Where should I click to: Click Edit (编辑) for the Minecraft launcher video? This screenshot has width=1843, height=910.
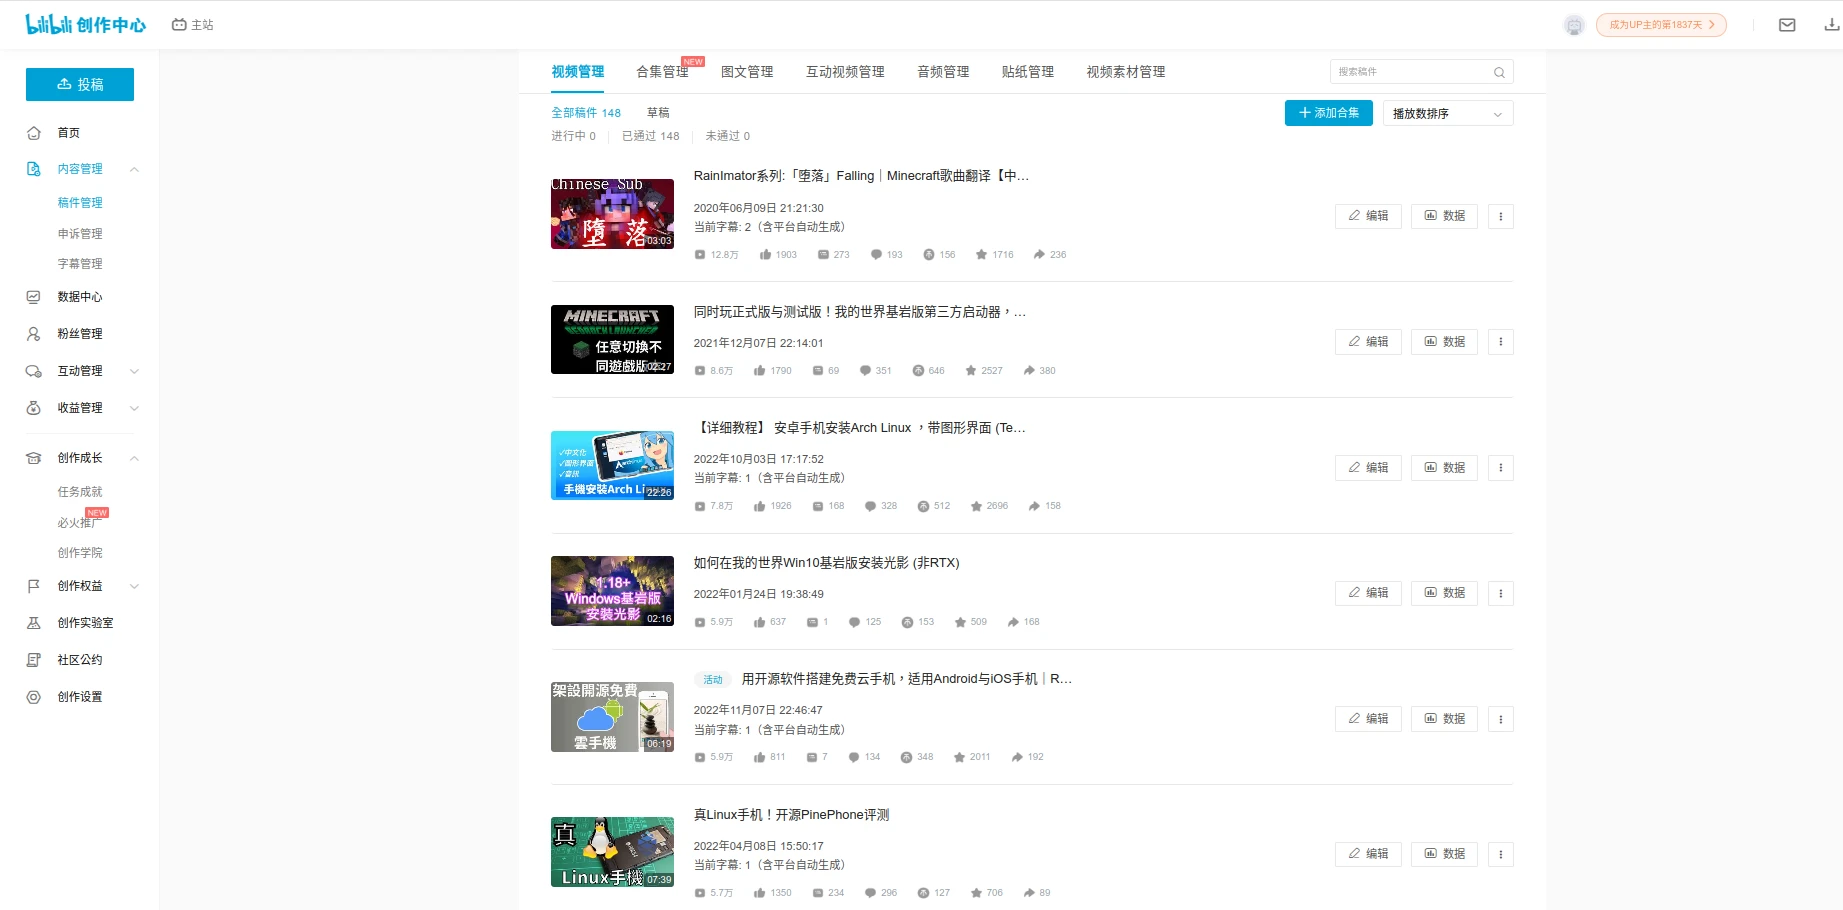1368,342
